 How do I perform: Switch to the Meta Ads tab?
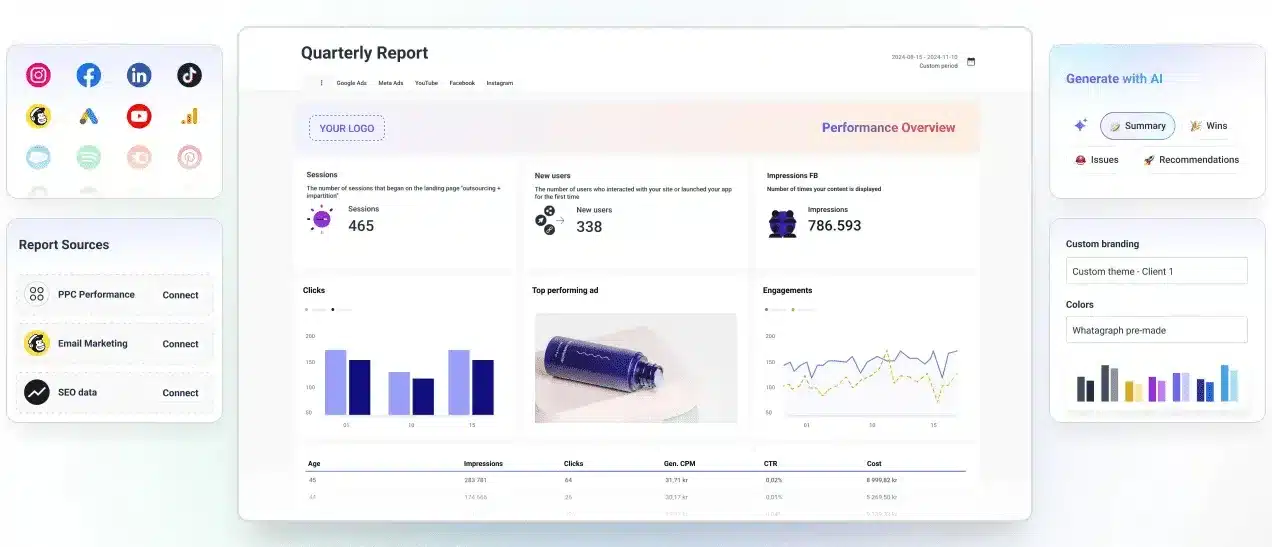click(x=391, y=83)
